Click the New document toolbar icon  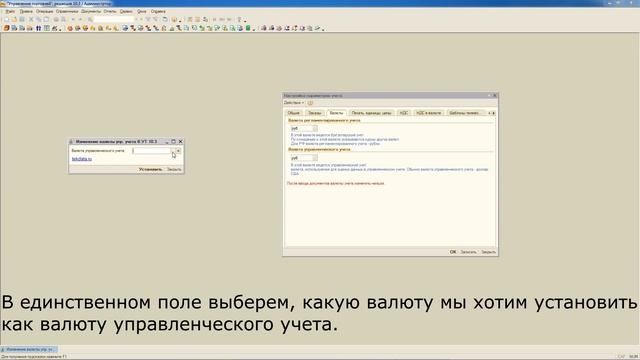[x=7, y=20]
